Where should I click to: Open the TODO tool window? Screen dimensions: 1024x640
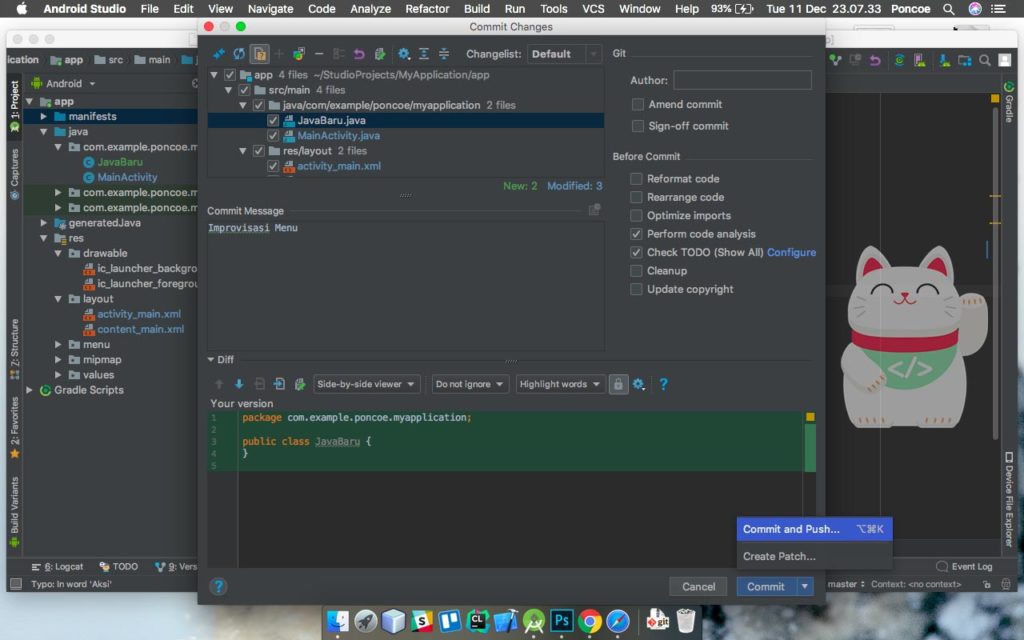point(119,566)
